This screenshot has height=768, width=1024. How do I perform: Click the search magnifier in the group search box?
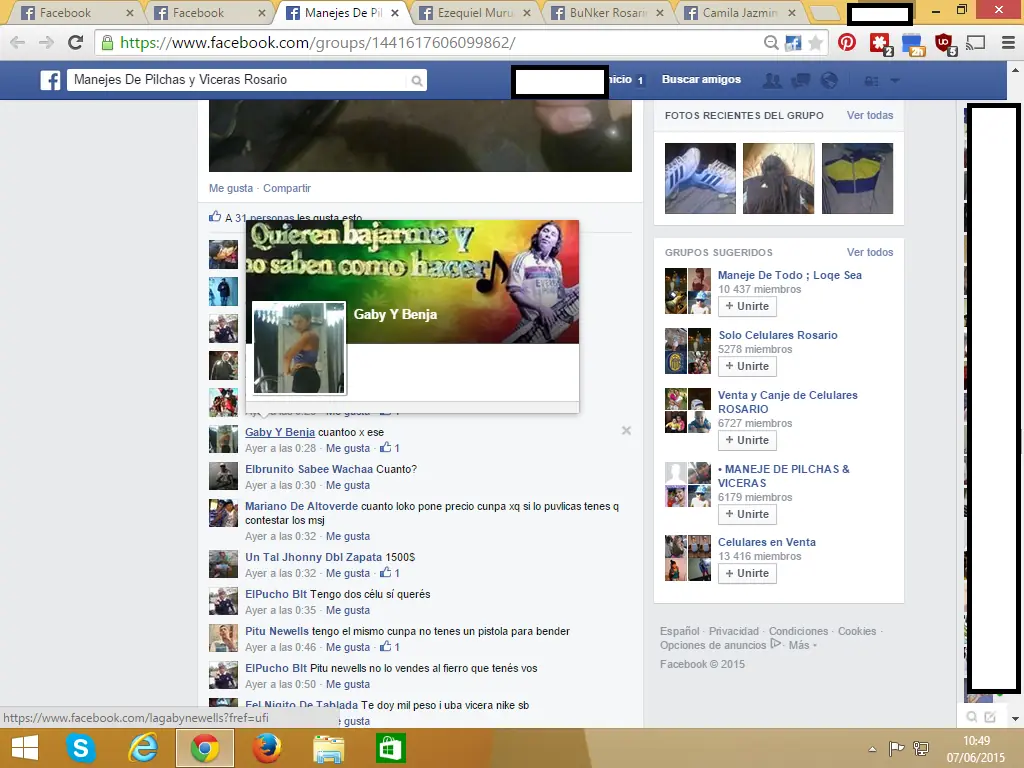(417, 80)
